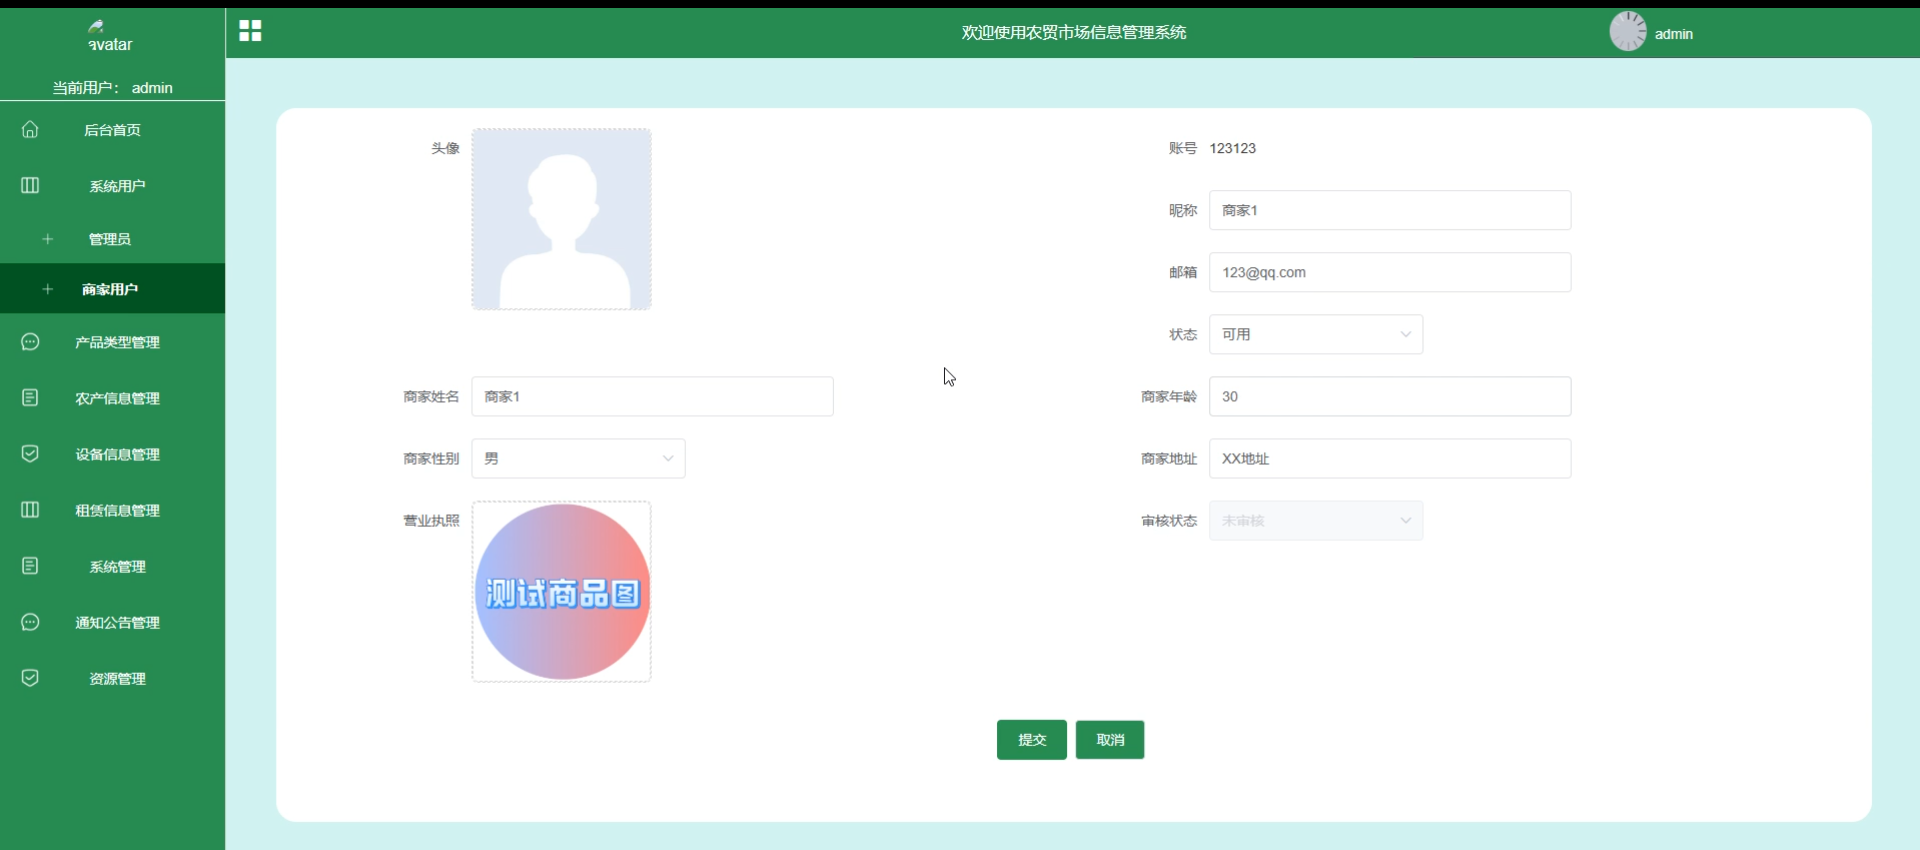Click the 商家地址 input field

[x=1390, y=458]
